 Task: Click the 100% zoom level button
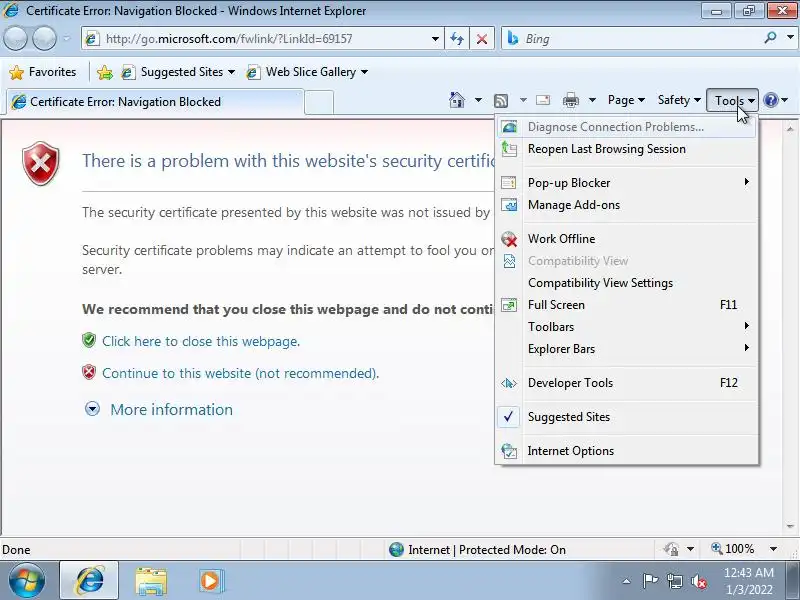[x=734, y=549]
